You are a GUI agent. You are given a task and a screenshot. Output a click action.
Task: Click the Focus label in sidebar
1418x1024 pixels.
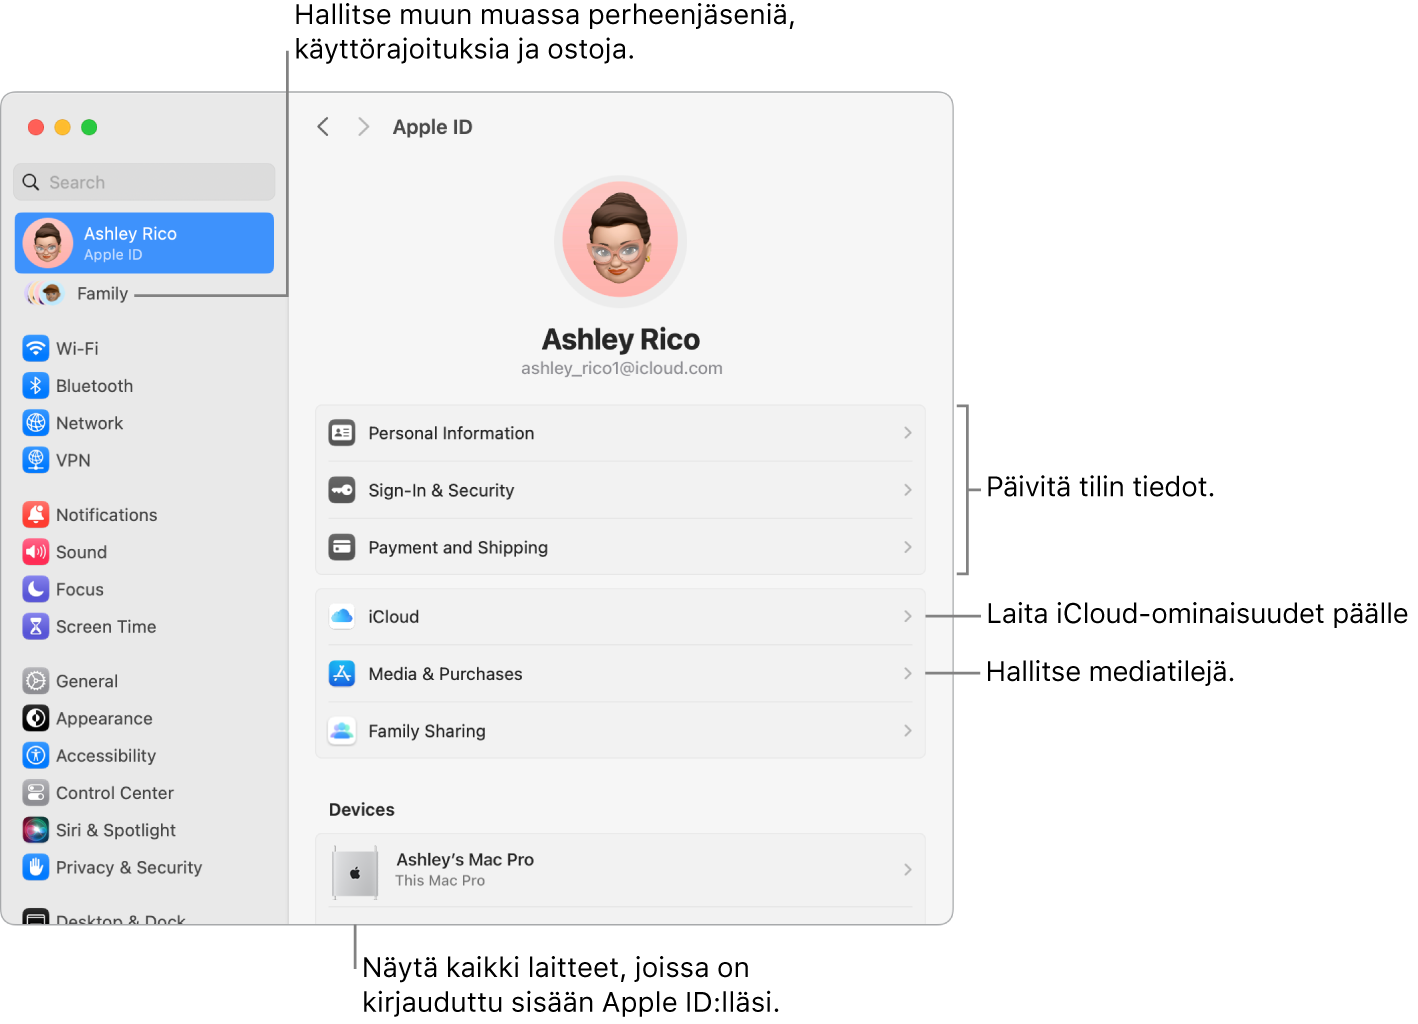[80, 589]
